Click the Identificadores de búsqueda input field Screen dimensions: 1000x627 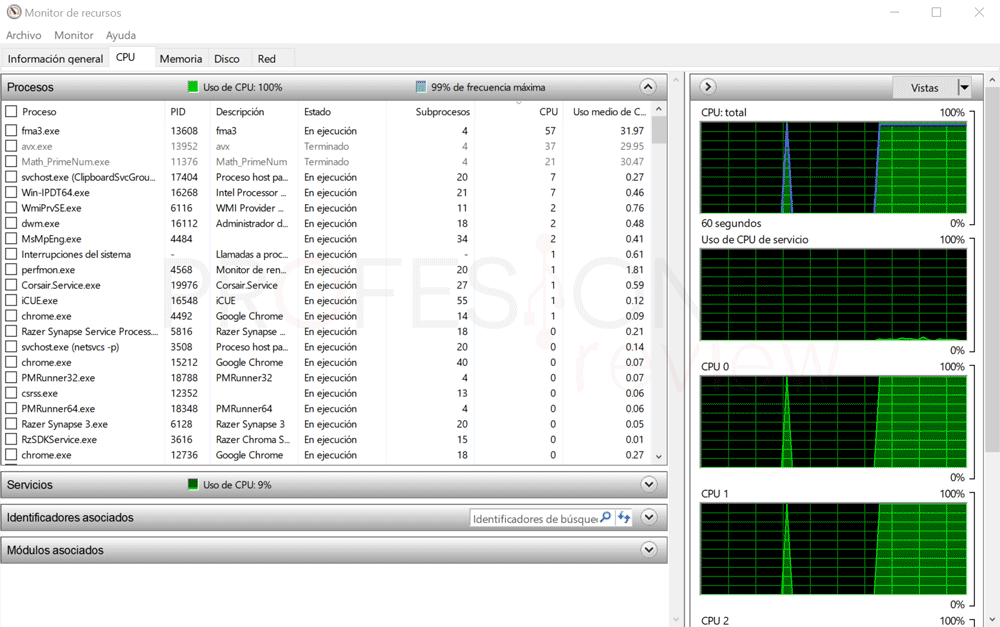click(535, 518)
